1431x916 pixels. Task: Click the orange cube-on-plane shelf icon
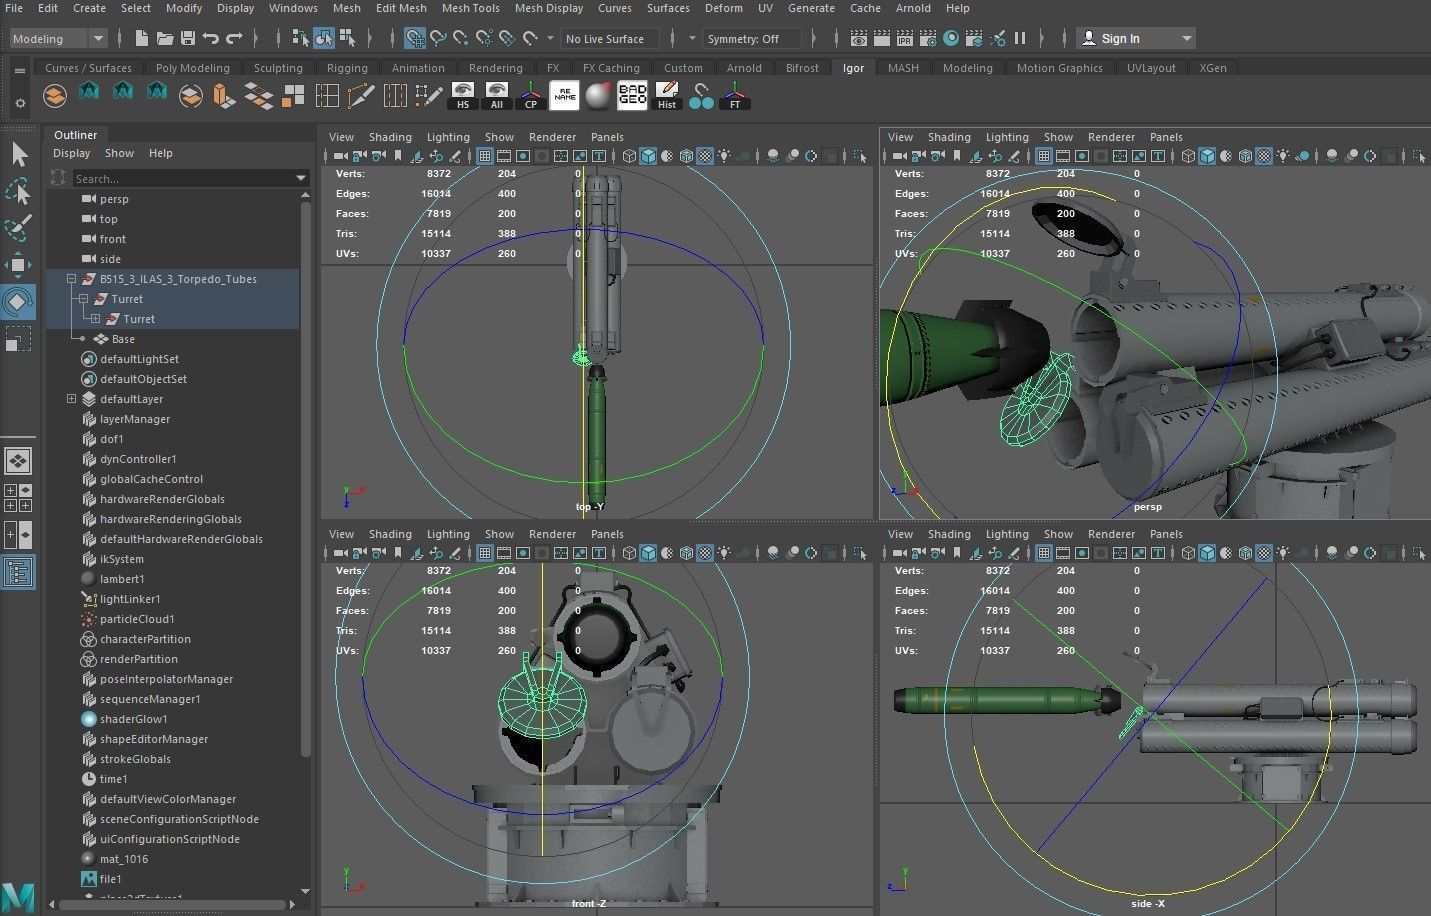pos(224,96)
